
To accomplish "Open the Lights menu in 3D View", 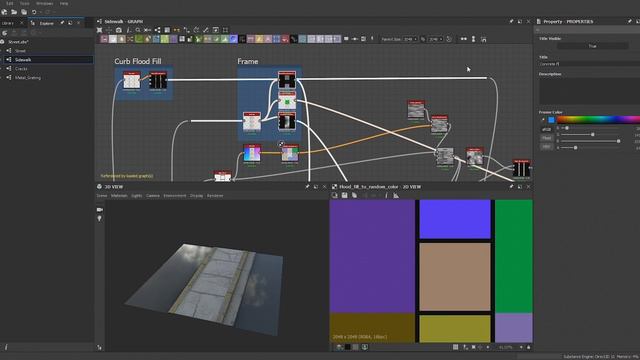I will pos(137,196).
